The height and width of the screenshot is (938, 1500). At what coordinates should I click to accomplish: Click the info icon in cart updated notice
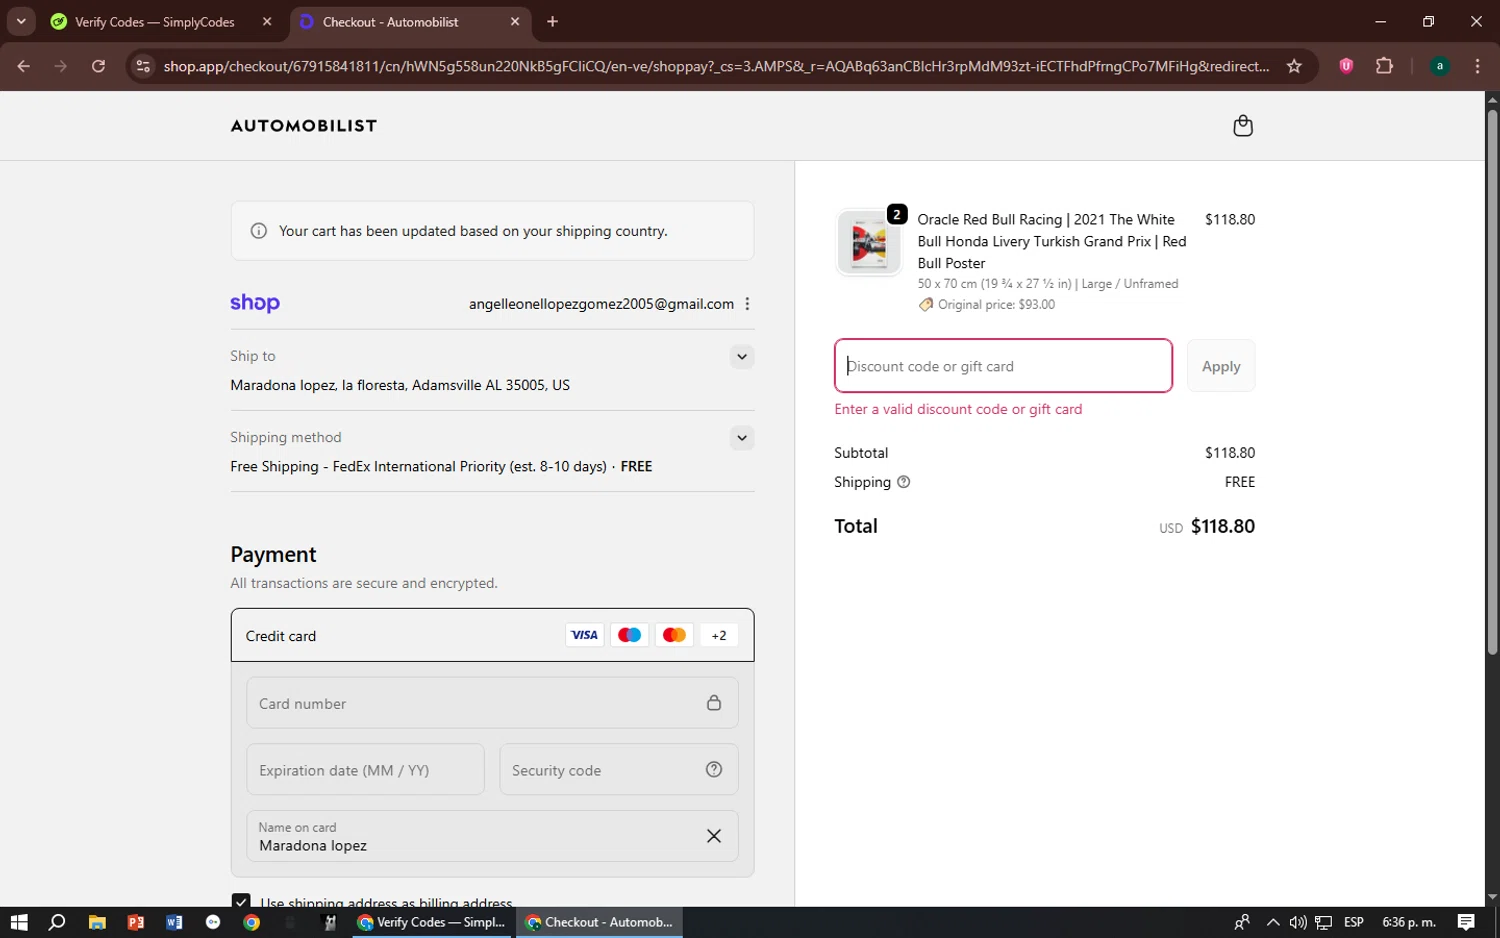[259, 231]
